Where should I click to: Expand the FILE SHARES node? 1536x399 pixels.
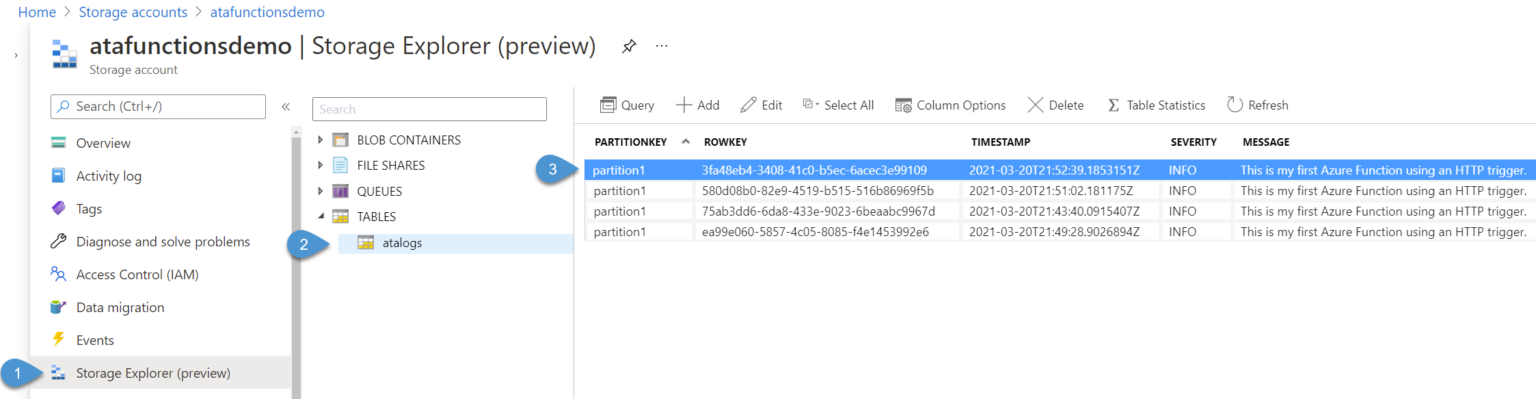tap(320, 165)
